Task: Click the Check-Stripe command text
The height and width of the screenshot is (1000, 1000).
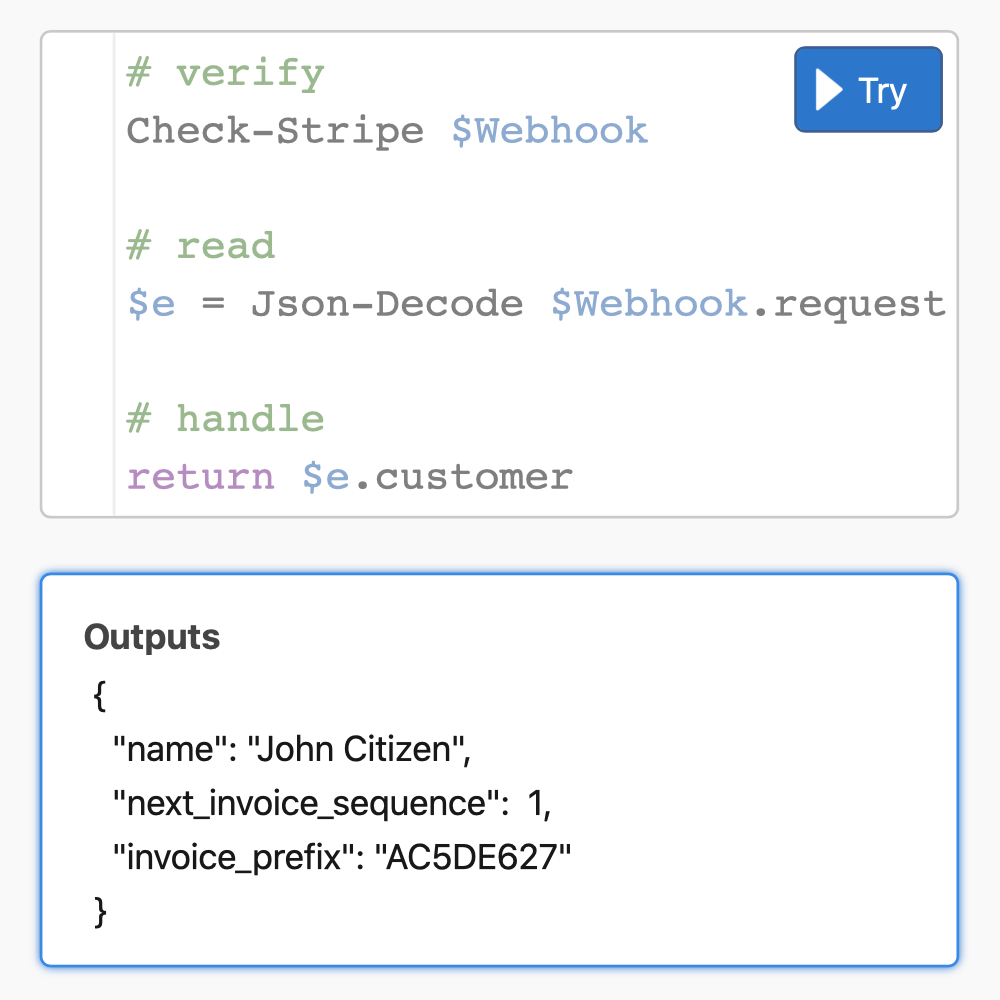Action: coord(275,131)
